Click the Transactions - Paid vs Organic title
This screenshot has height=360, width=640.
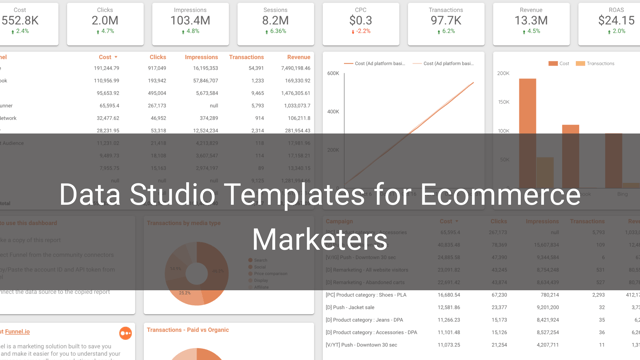click(188, 330)
